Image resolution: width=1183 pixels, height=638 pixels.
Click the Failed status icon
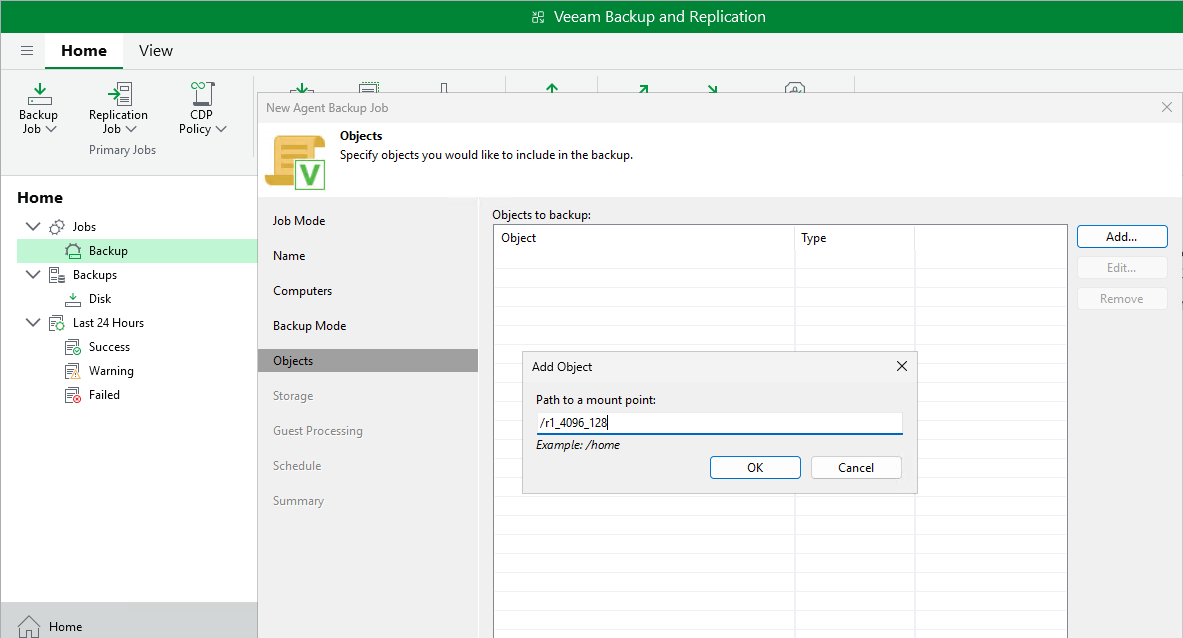pyautogui.click(x=72, y=396)
